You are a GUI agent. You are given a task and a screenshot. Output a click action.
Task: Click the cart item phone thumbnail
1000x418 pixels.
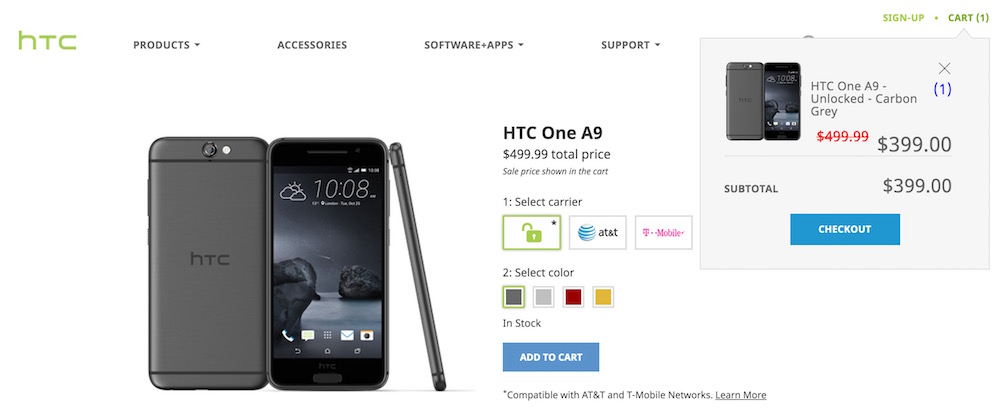point(763,101)
